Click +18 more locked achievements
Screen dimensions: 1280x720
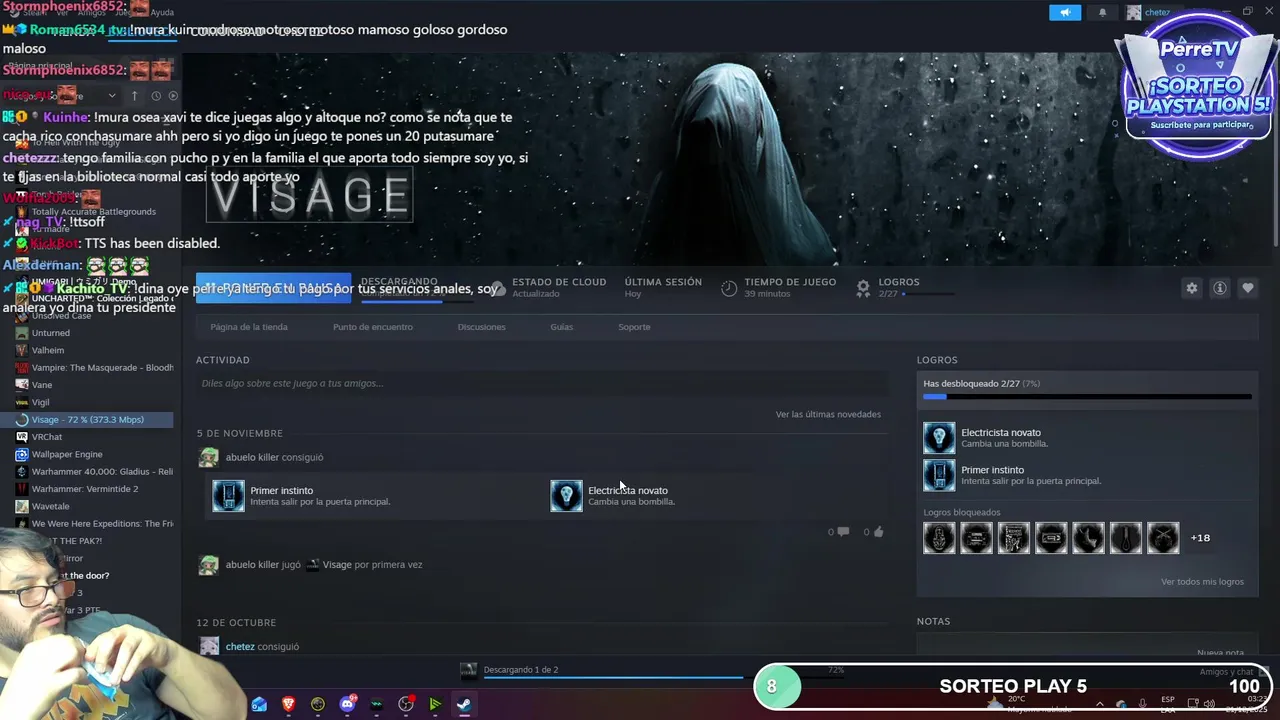(1200, 538)
